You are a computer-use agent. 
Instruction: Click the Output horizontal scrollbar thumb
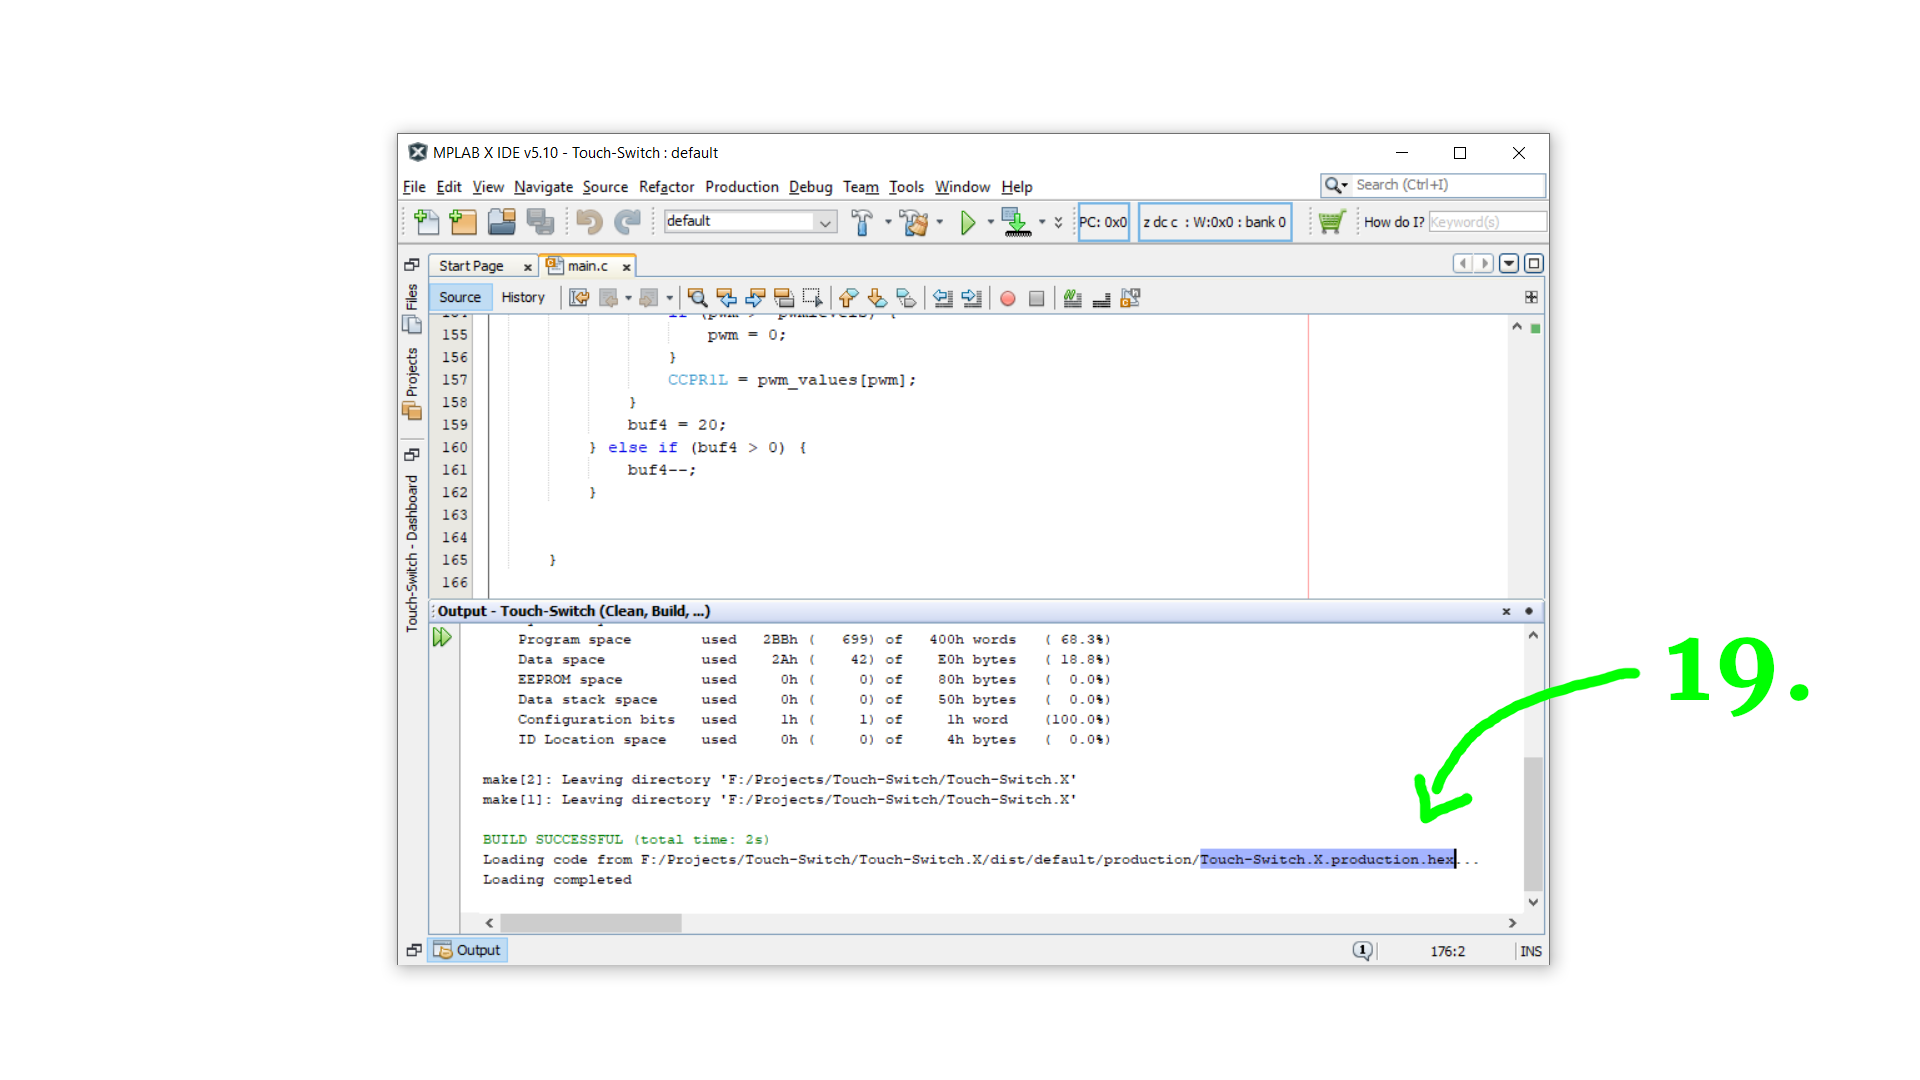[590, 923]
